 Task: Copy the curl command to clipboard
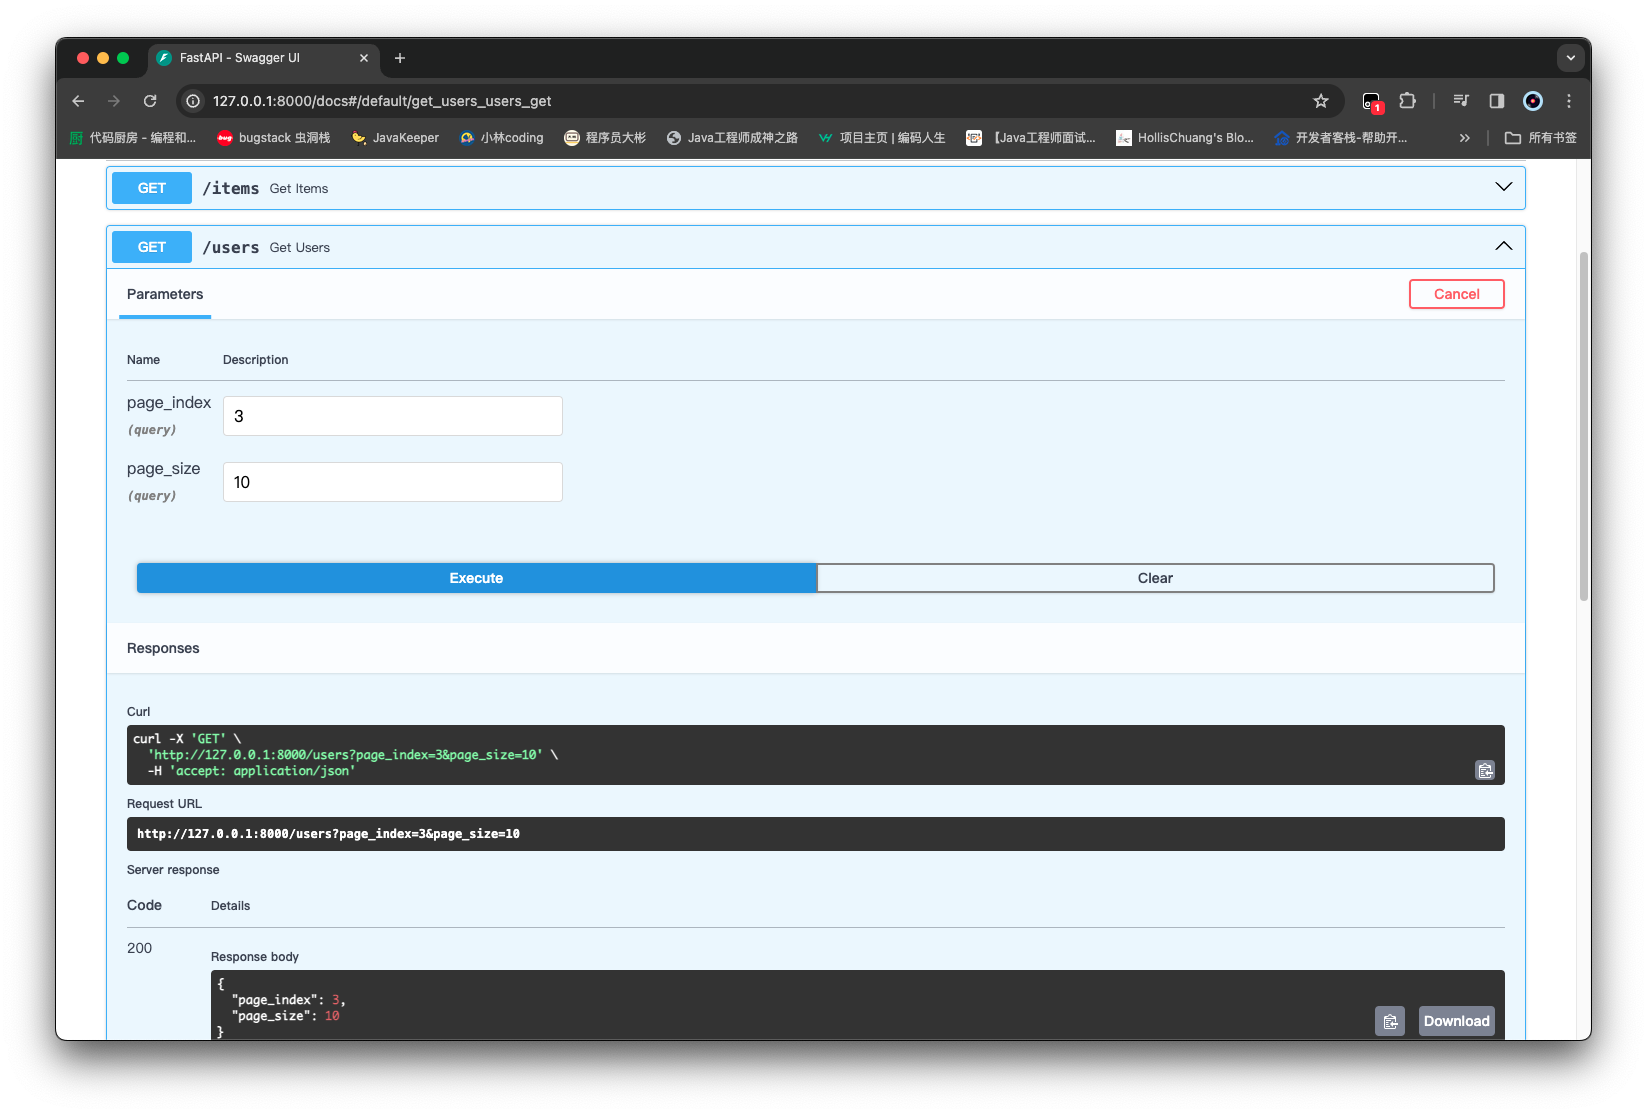[1485, 770]
